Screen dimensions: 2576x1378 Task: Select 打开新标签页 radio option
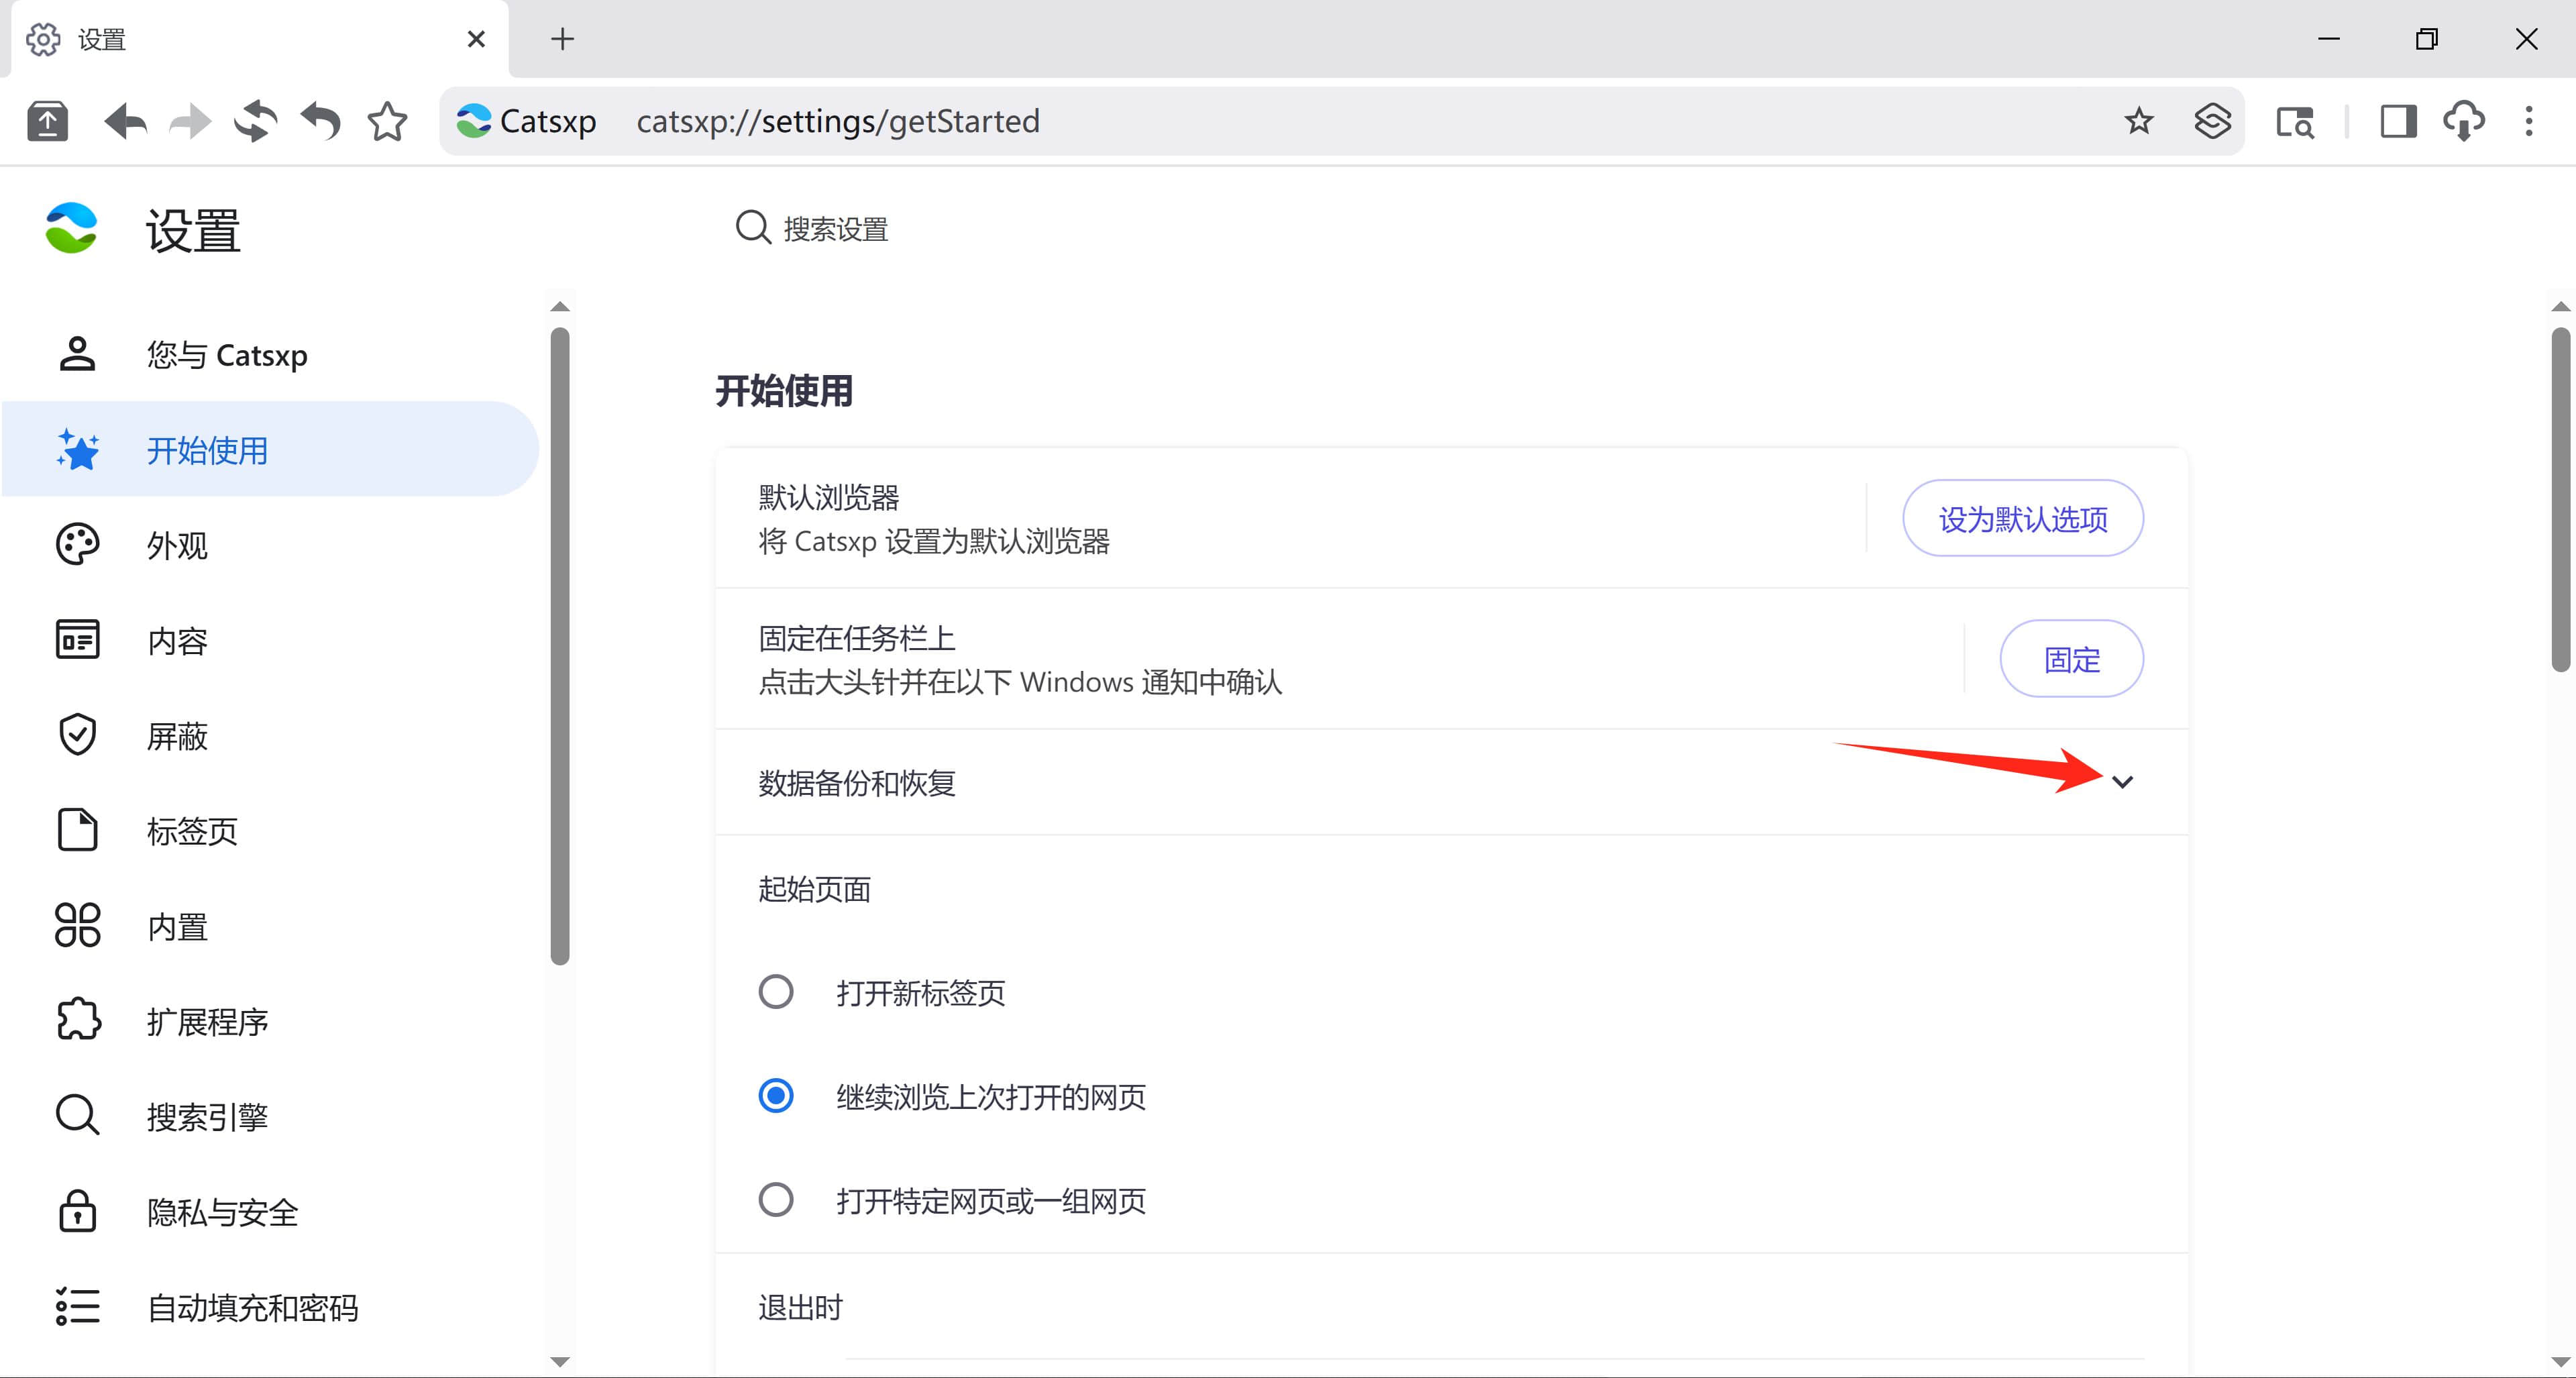pos(776,992)
